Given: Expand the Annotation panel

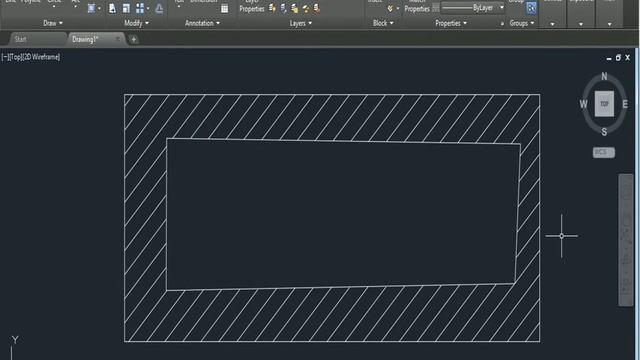Looking at the screenshot, I should pos(202,23).
